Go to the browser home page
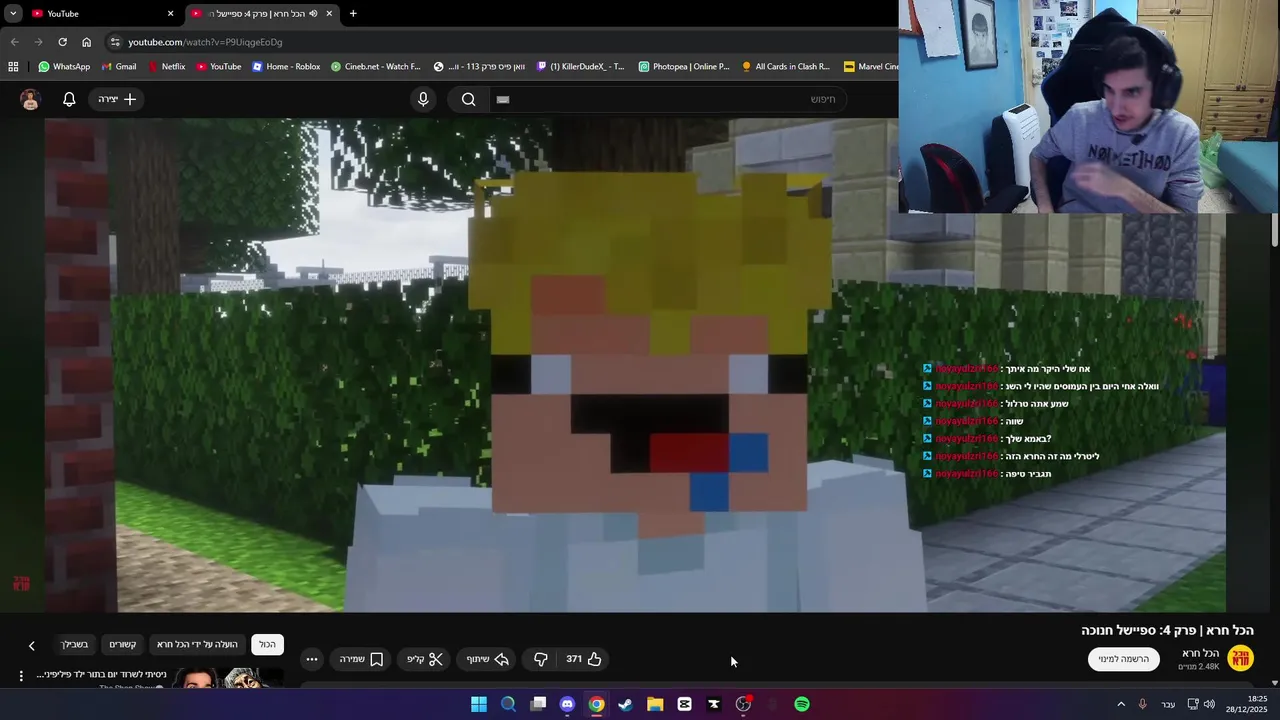The width and height of the screenshot is (1280, 720). (86, 42)
